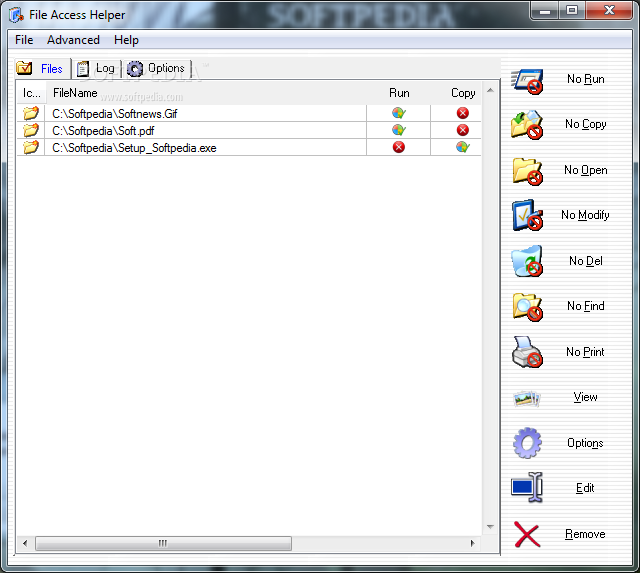The image size is (640, 573).
Task: Maximize the File Access Helper window
Action: 572,11
